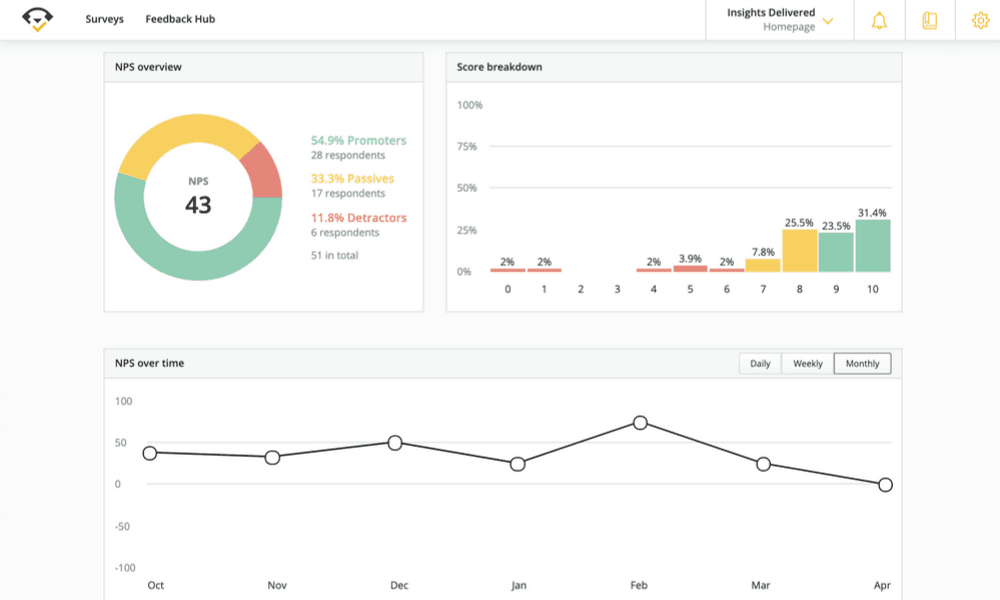Switch NPS over time to Weekly
Viewport: 1000px width, 600px height.
807,364
